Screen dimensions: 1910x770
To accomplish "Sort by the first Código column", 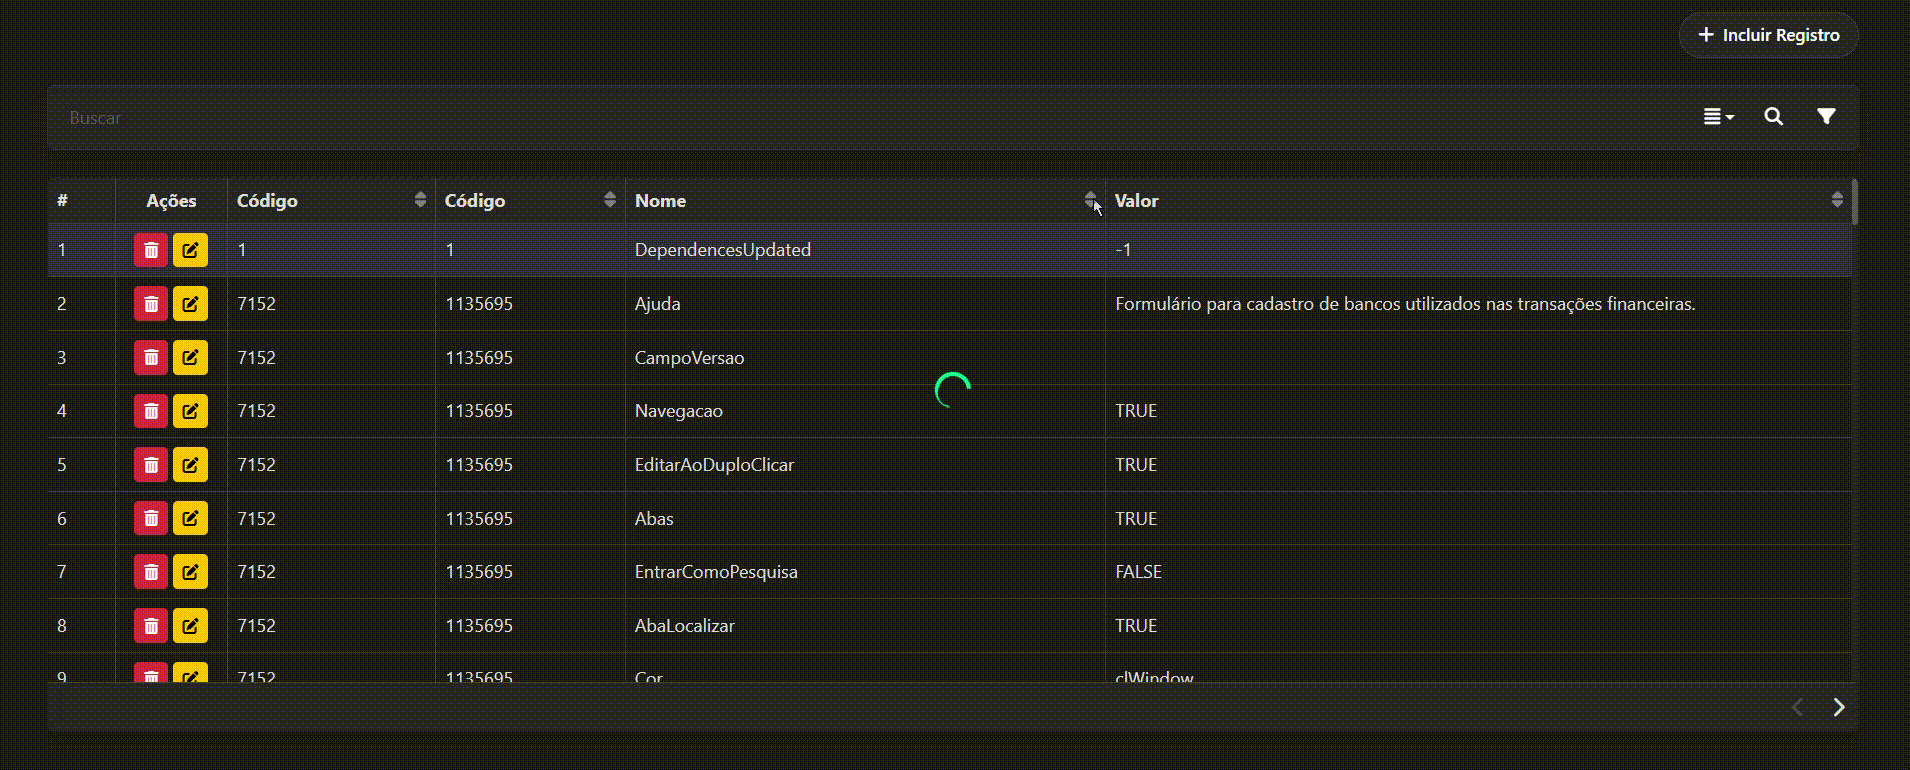I will pos(420,200).
